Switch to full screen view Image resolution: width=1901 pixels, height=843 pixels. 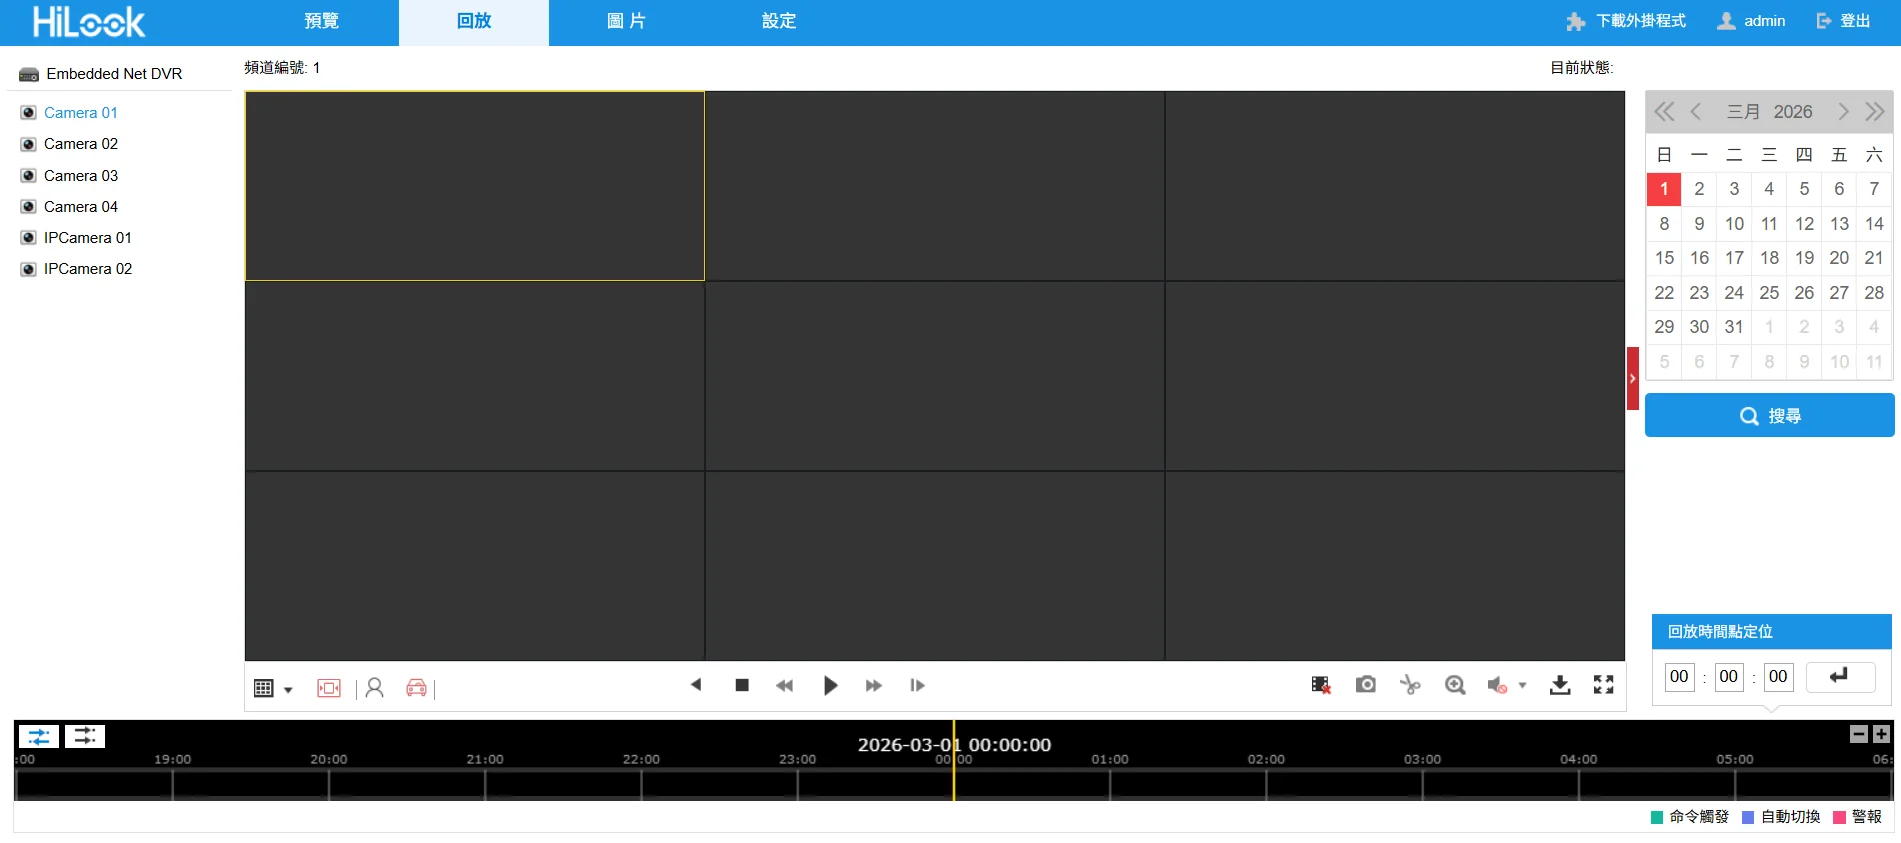click(1604, 685)
